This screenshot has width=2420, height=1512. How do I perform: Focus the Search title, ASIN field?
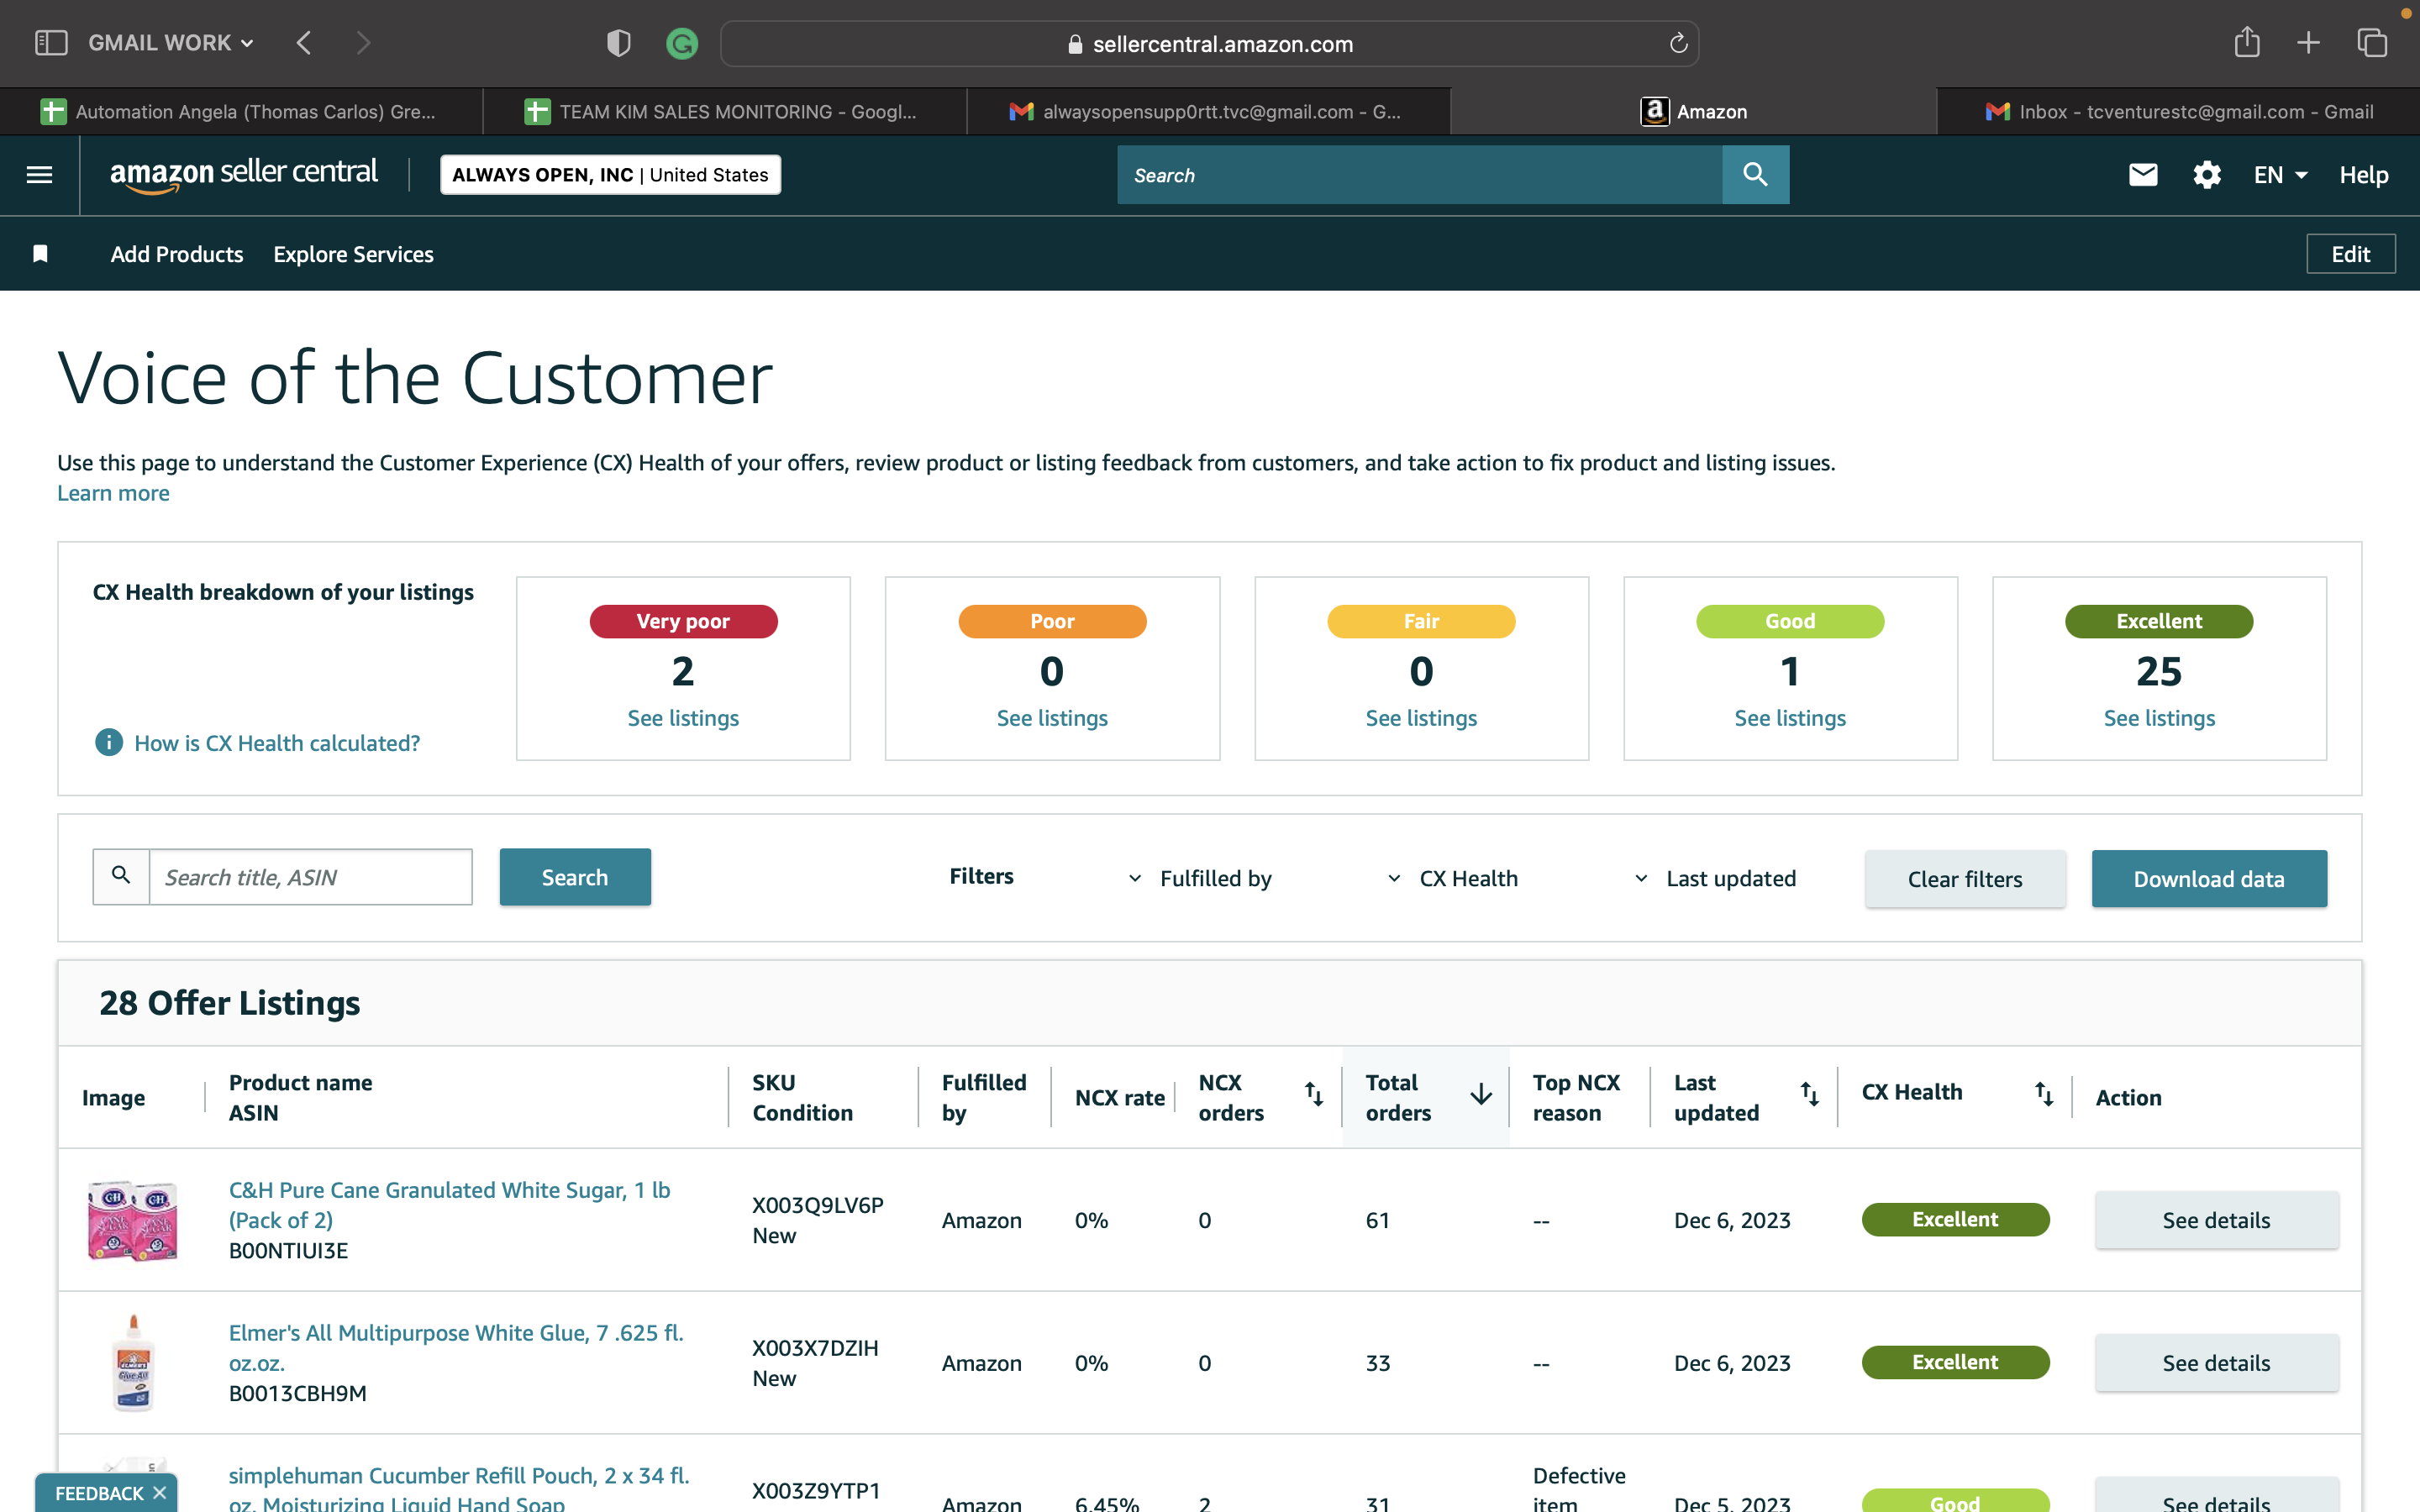click(310, 877)
